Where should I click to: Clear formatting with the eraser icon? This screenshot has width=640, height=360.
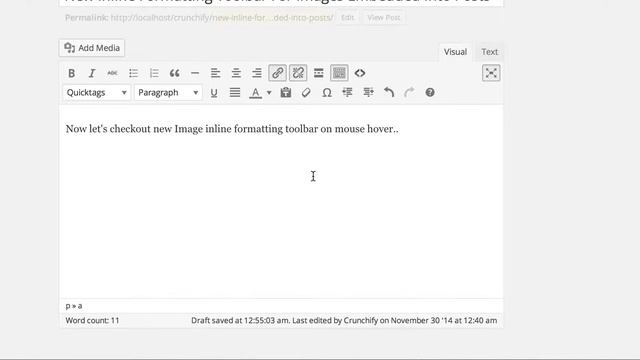(x=306, y=93)
